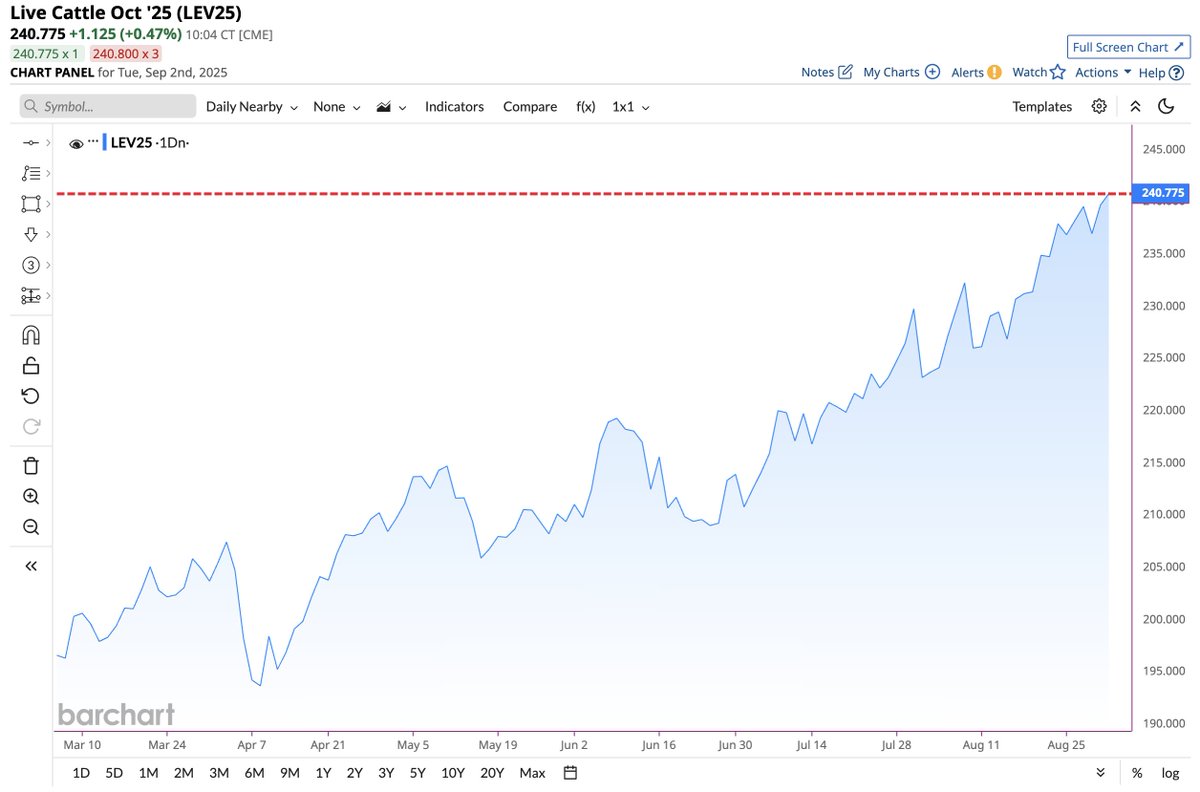Click the 240.800 x 3 ask quote
This screenshot has height=792, width=1200.
(x=126, y=53)
